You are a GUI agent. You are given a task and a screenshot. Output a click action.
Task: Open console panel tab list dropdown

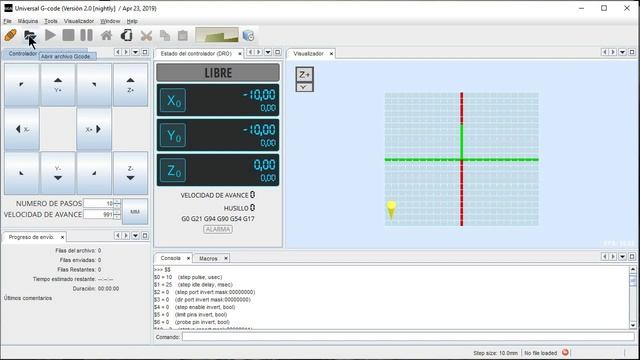coord(622,257)
